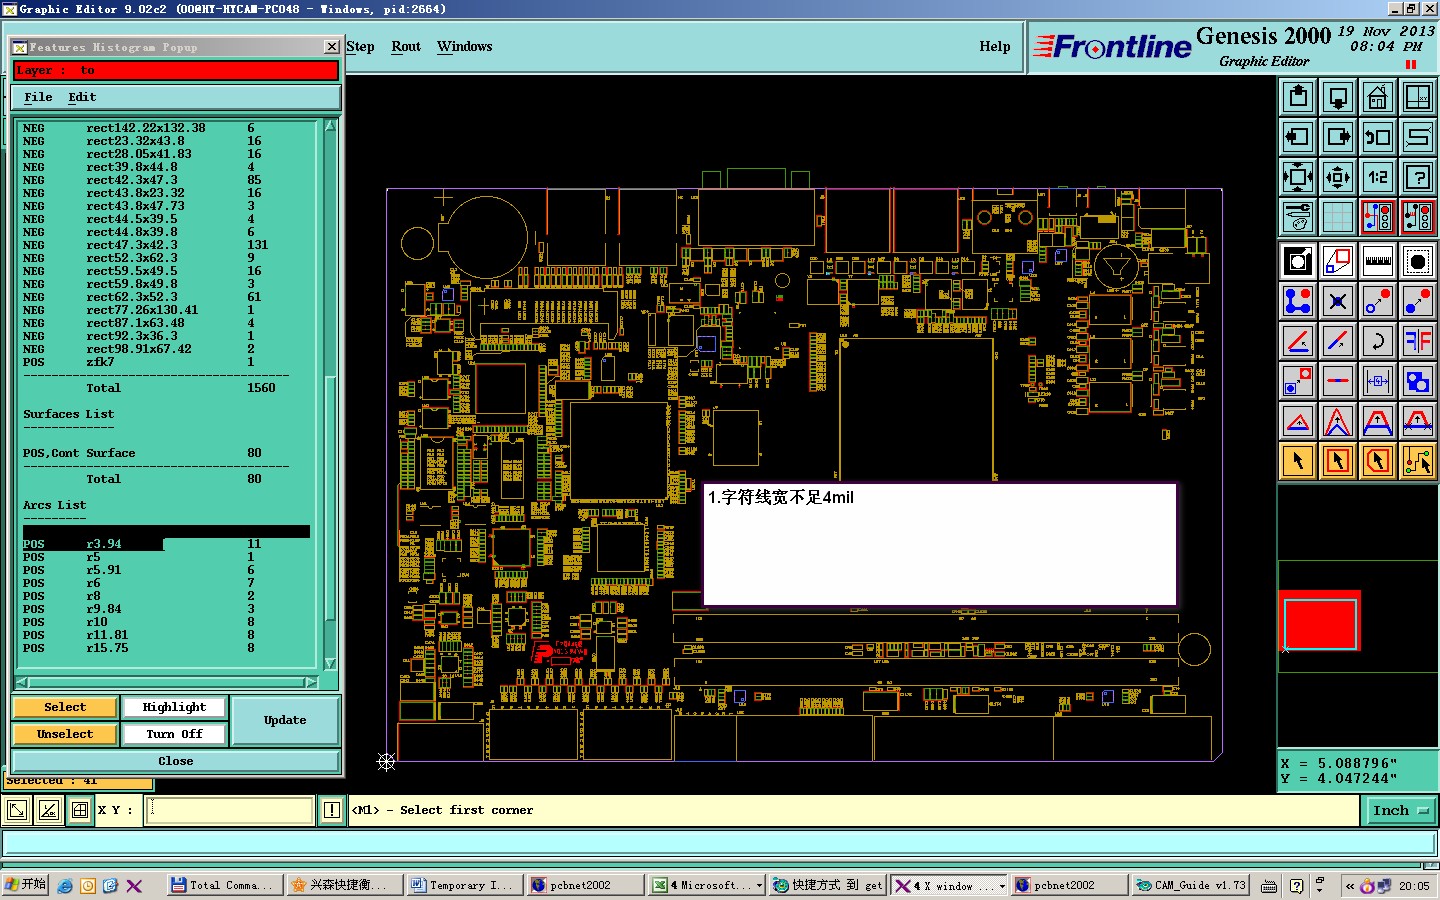Click the plain arrow select tool
Screen dimensions: 1440x900
coord(1298,461)
